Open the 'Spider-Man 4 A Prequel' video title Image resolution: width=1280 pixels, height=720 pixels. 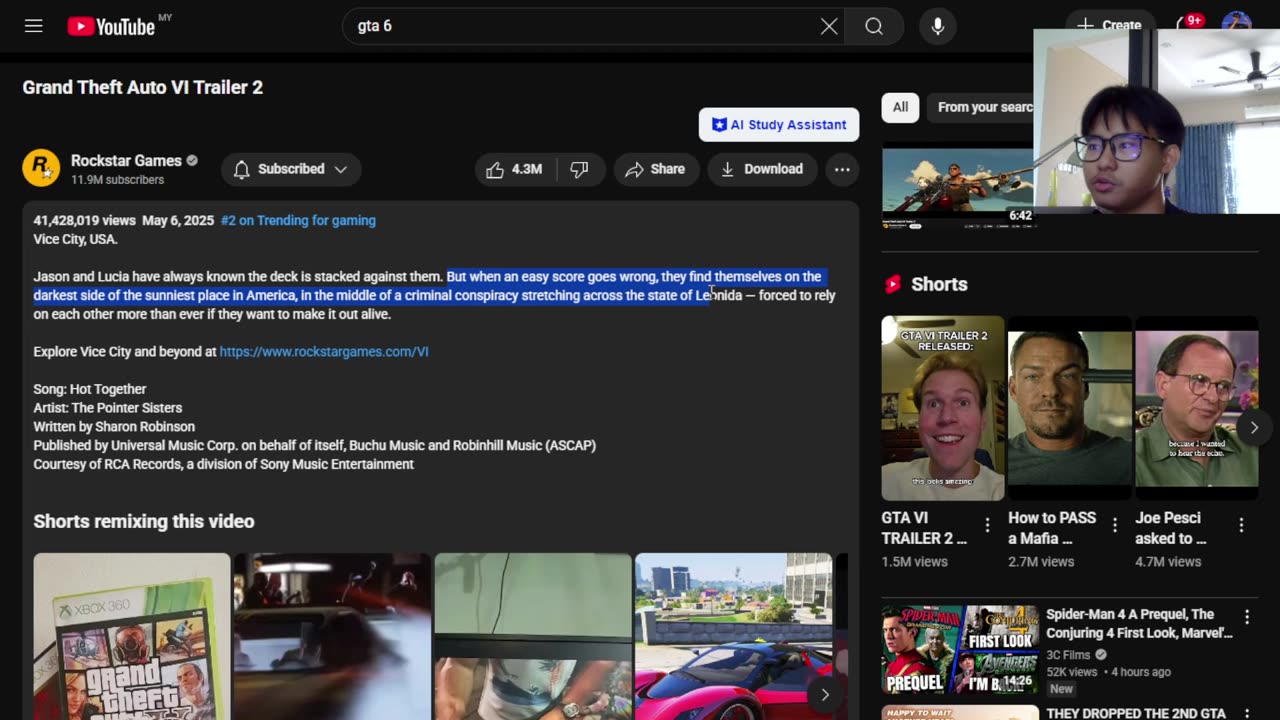coord(1140,623)
